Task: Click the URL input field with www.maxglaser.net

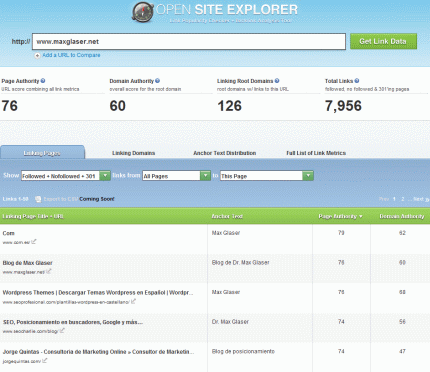Action: pos(189,42)
